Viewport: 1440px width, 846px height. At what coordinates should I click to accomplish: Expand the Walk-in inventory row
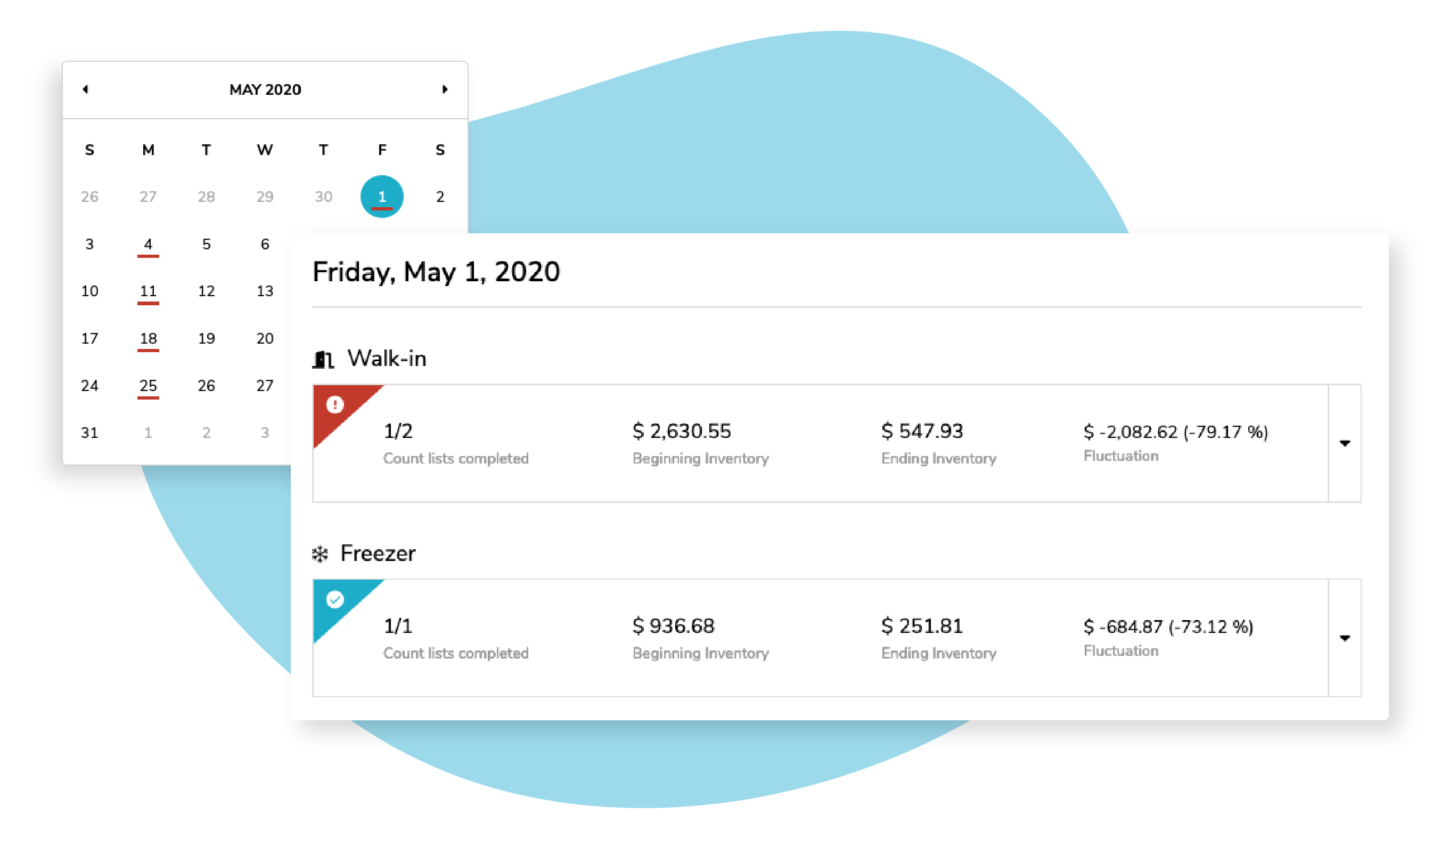point(1345,443)
